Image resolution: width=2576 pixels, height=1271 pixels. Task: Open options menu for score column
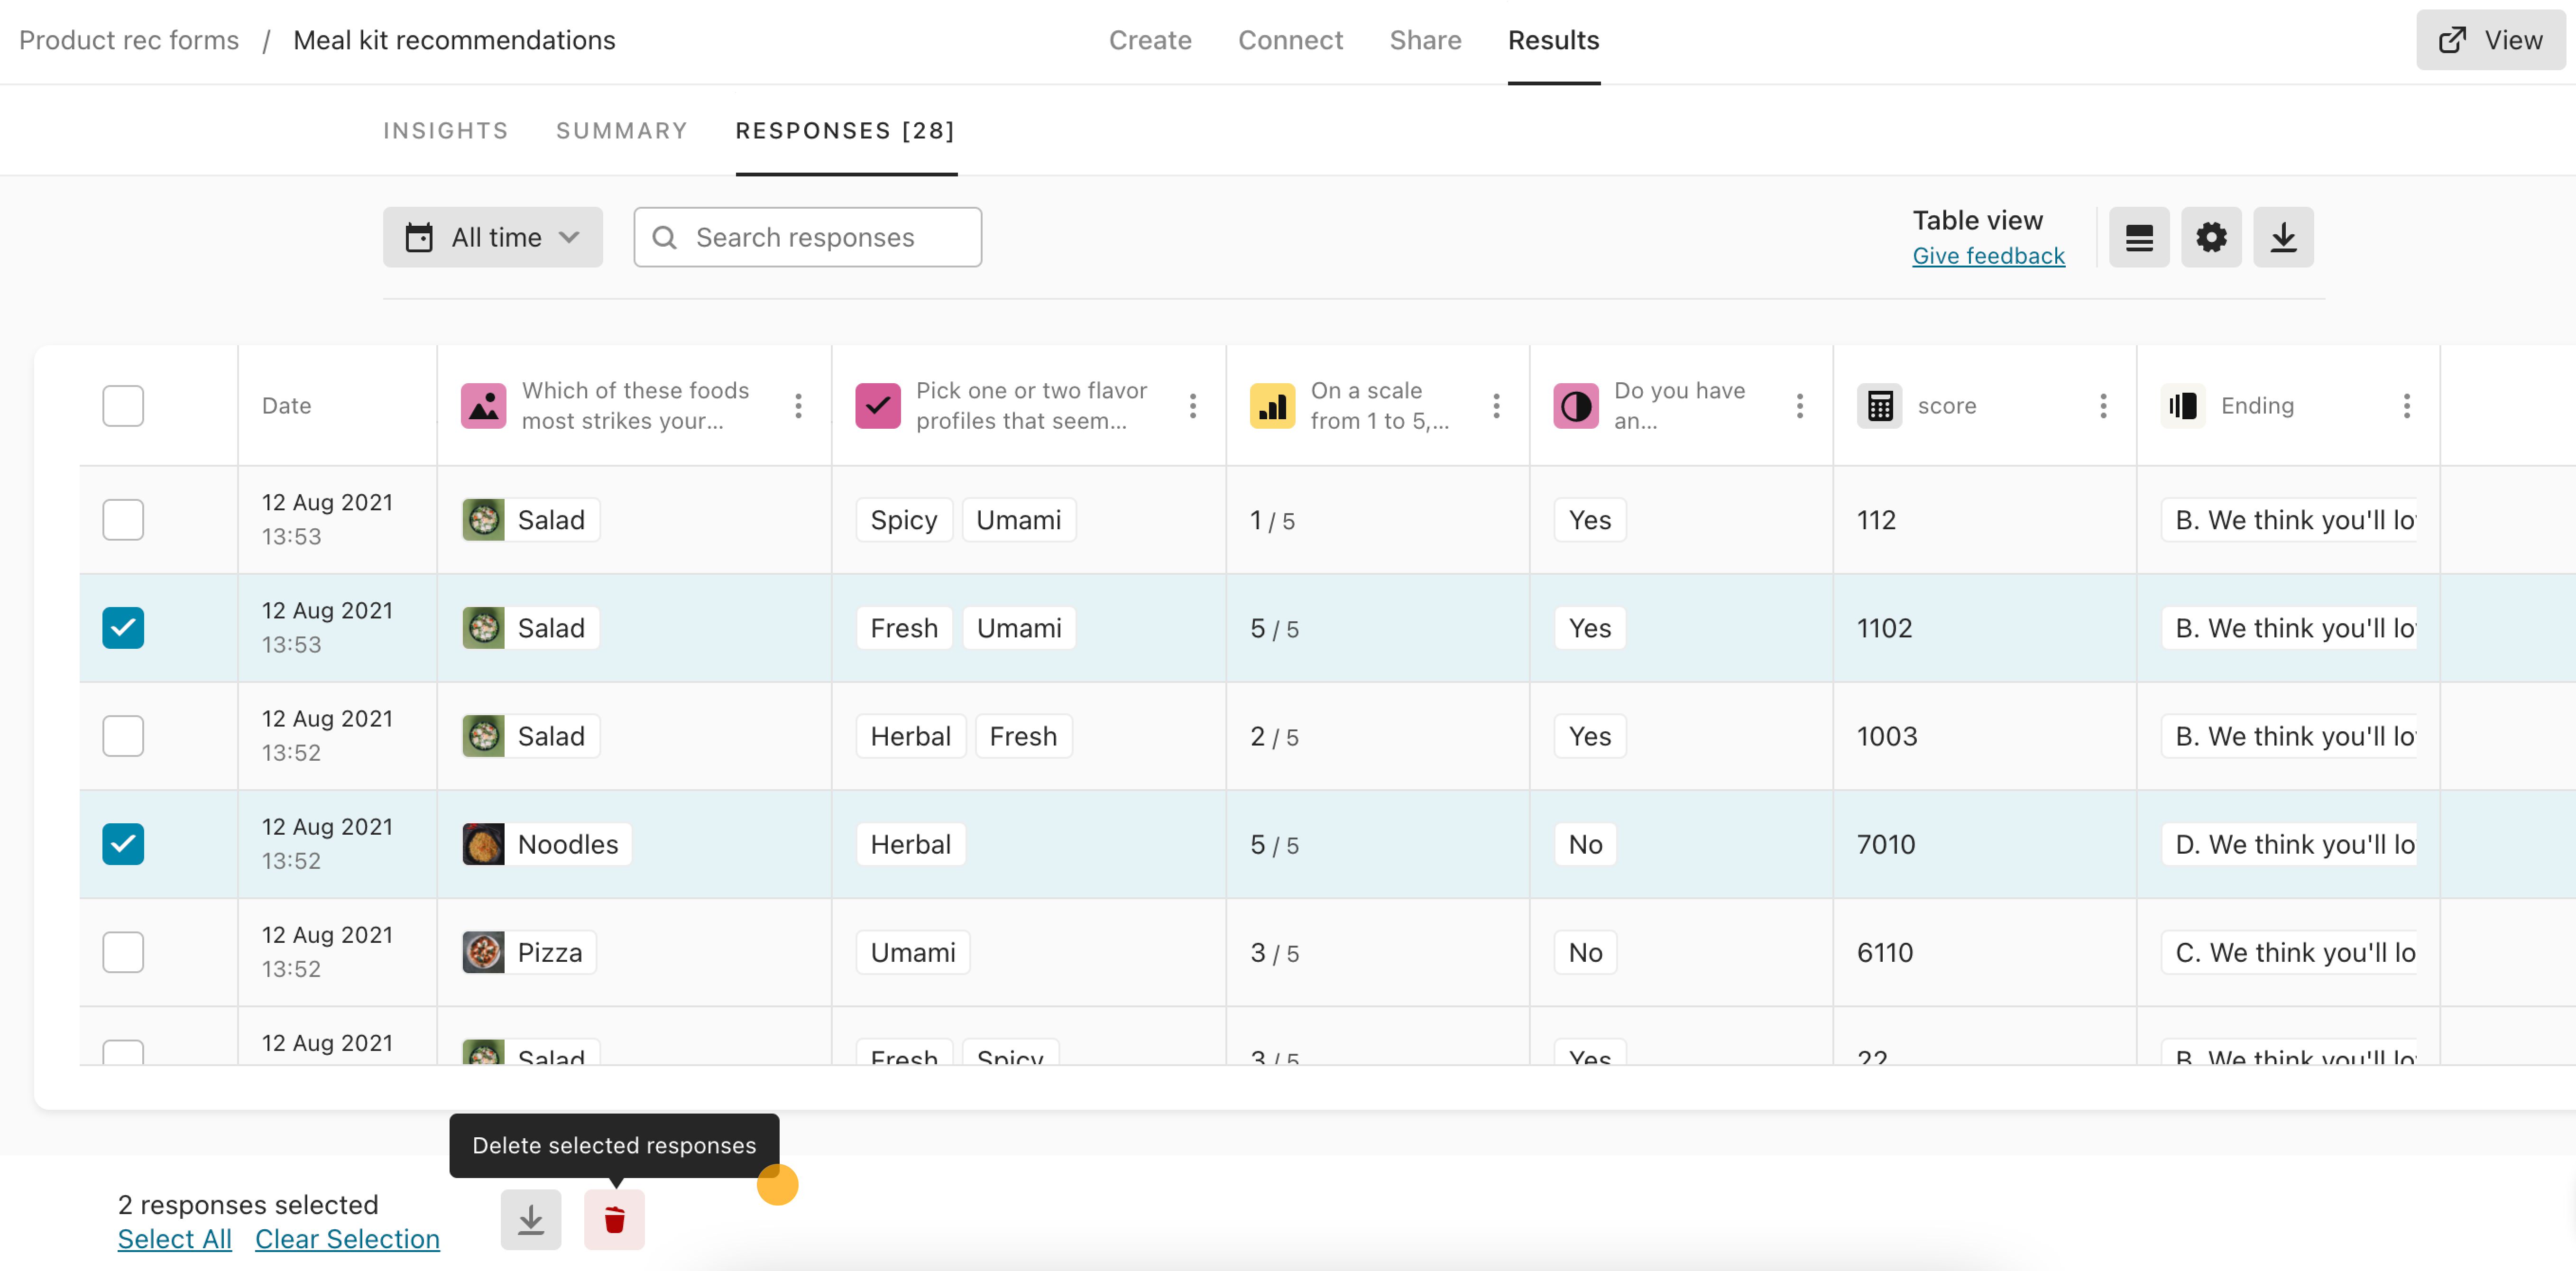pyautogui.click(x=2103, y=405)
